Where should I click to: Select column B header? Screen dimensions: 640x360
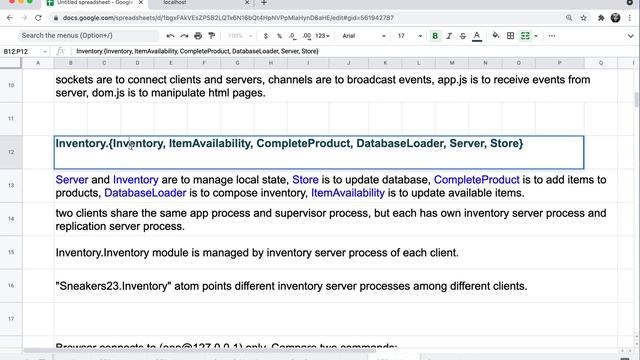[x=71, y=63]
